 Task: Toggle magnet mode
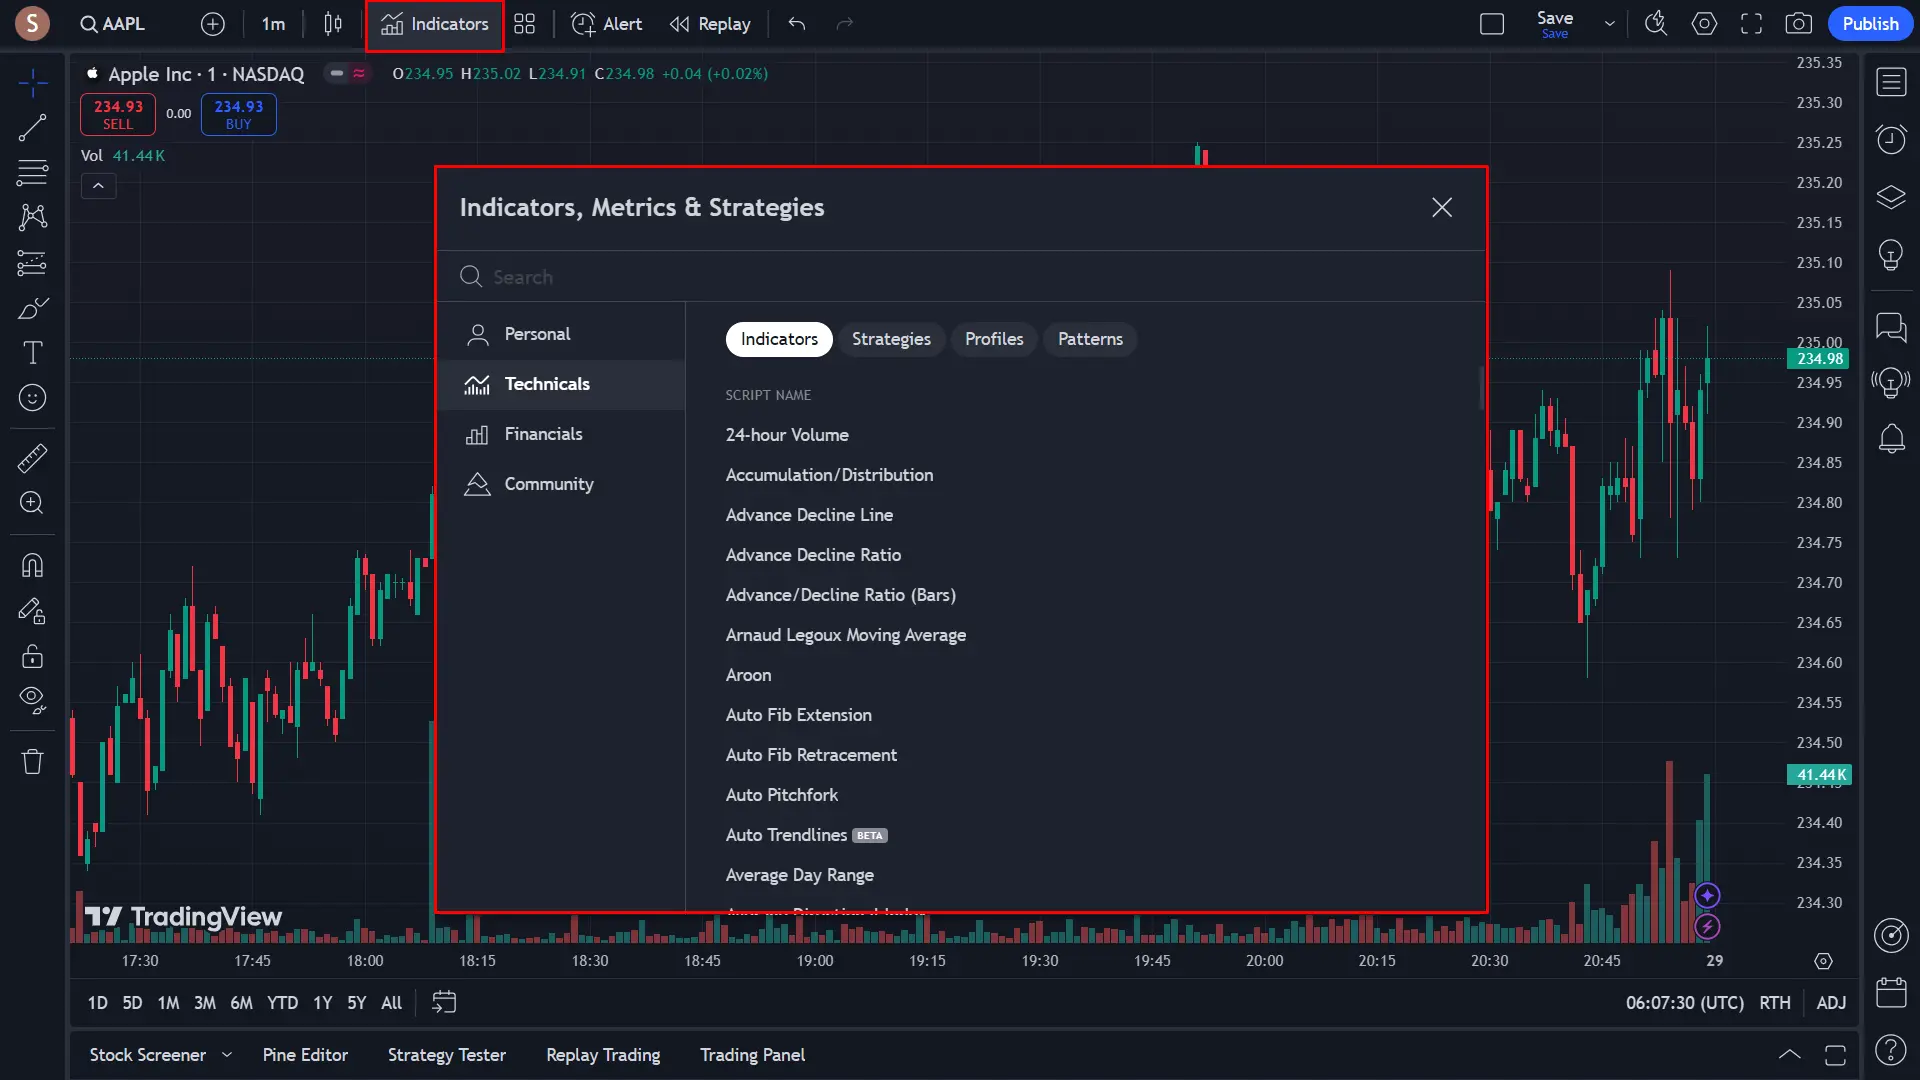point(33,566)
